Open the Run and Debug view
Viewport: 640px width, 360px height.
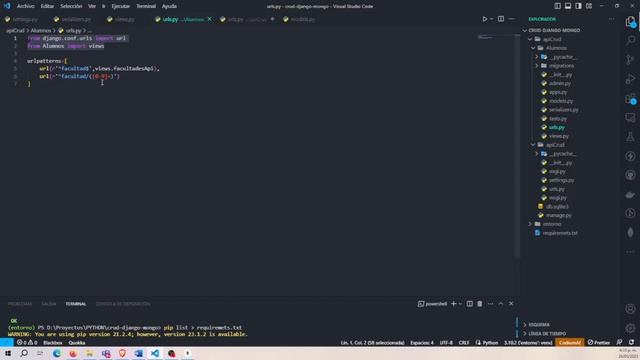coord(630,79)
